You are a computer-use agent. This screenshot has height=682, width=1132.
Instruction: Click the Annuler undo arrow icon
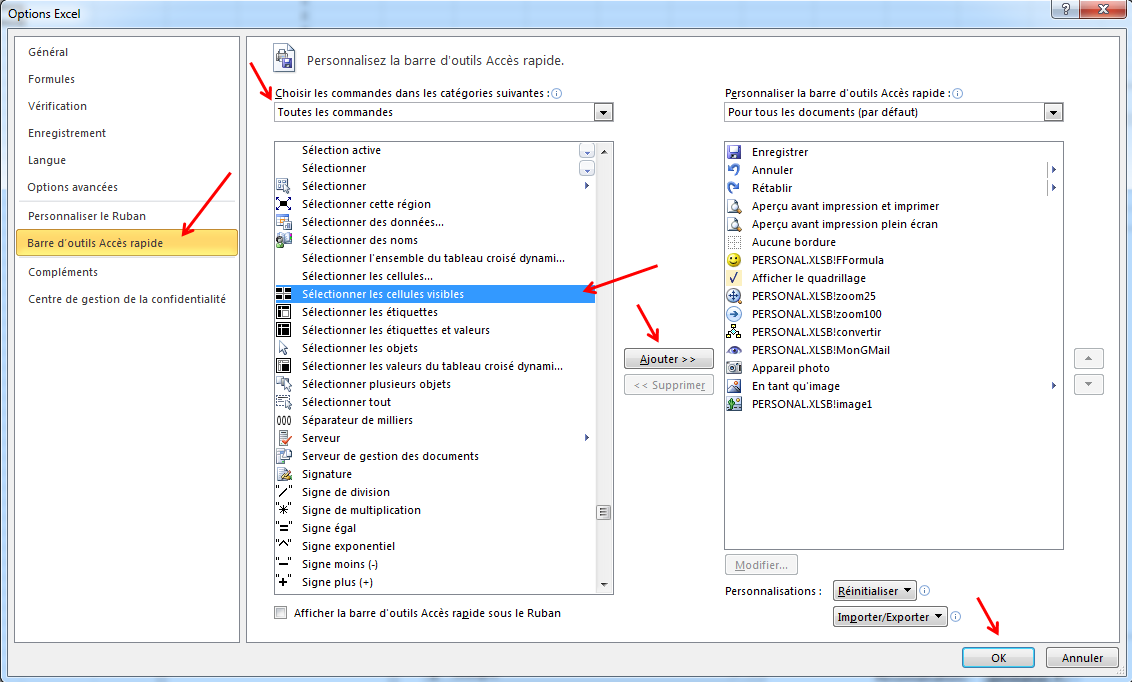click(x=734, y=170)
